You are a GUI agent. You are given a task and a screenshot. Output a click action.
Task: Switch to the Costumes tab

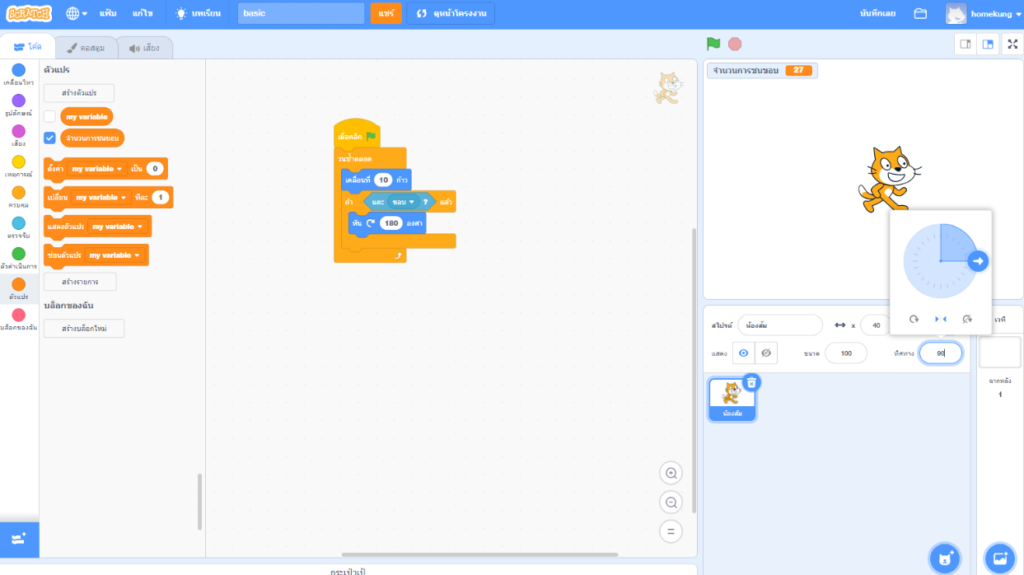[x=87, y=47]
